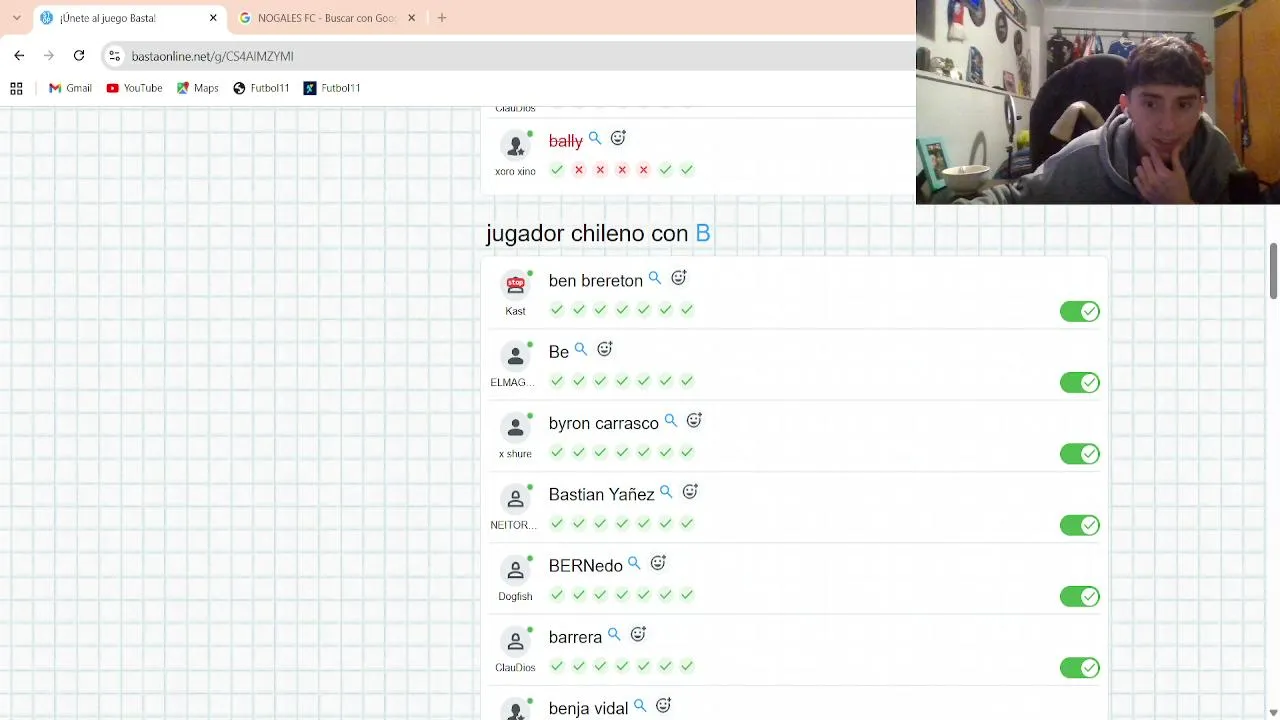Open emoji reaction for answer 'Be'
Screen dimensions: 1280x720
pyautogui.click(x=605, y=348)
